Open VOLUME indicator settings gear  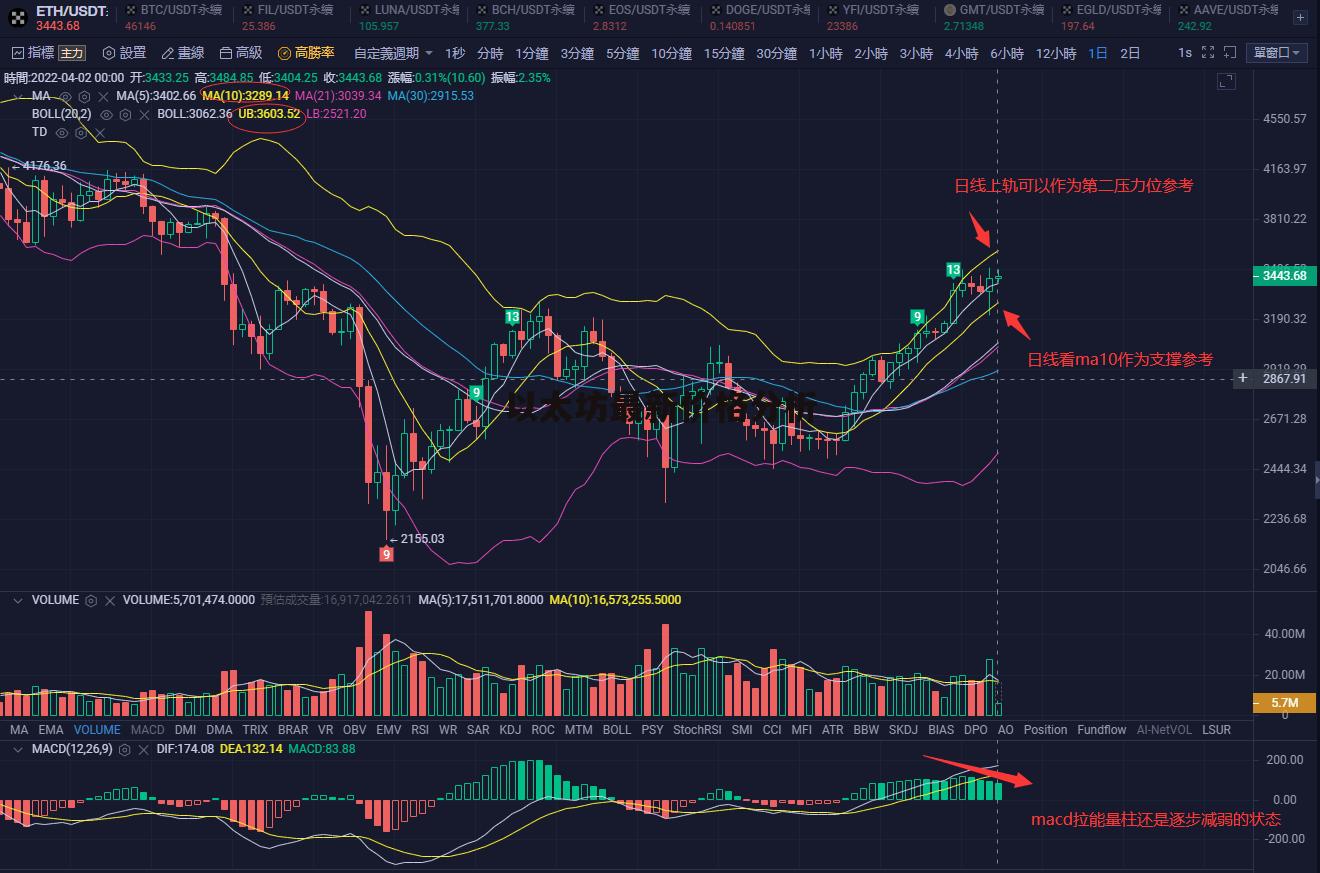(91, 600)
